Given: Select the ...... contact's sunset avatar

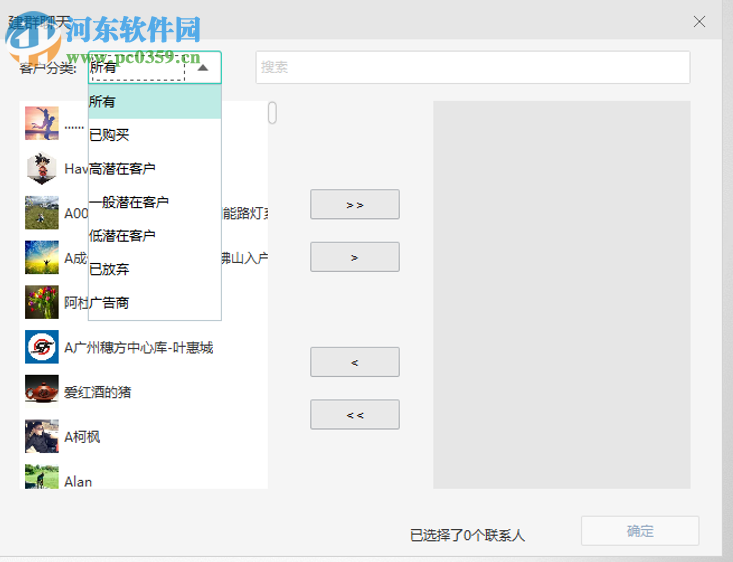Looking at the screenshot, I should tap(42, 123).
